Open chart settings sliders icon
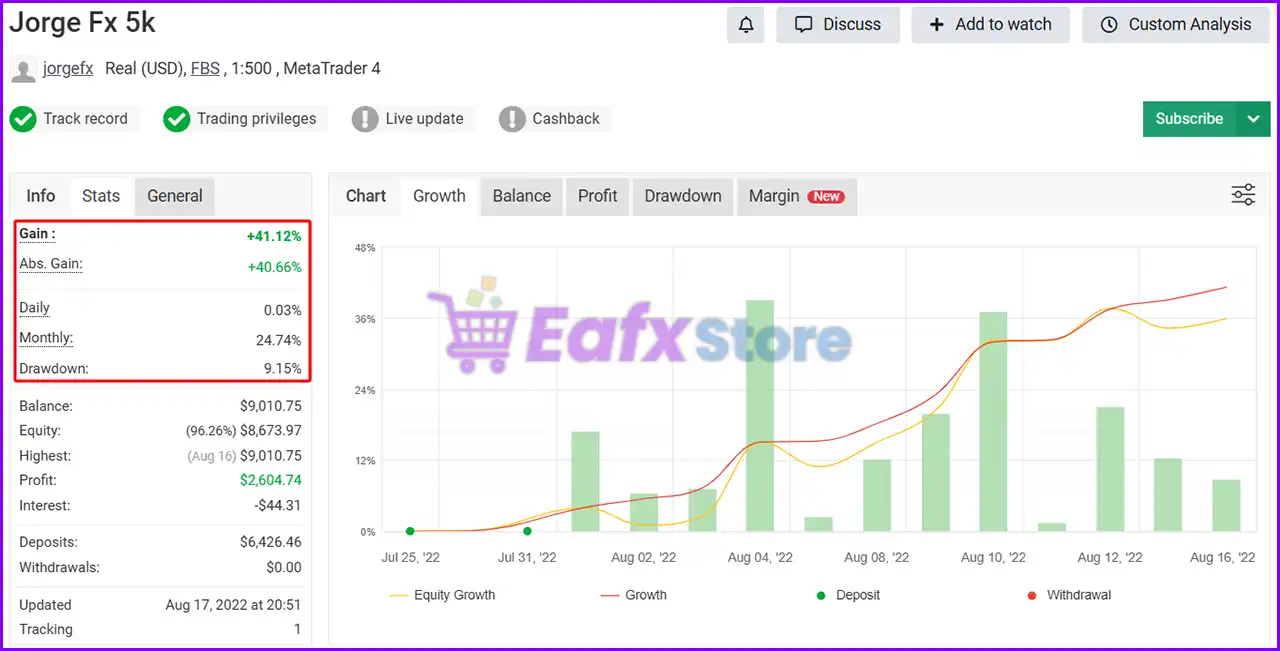 click(x=1243, y=195)
